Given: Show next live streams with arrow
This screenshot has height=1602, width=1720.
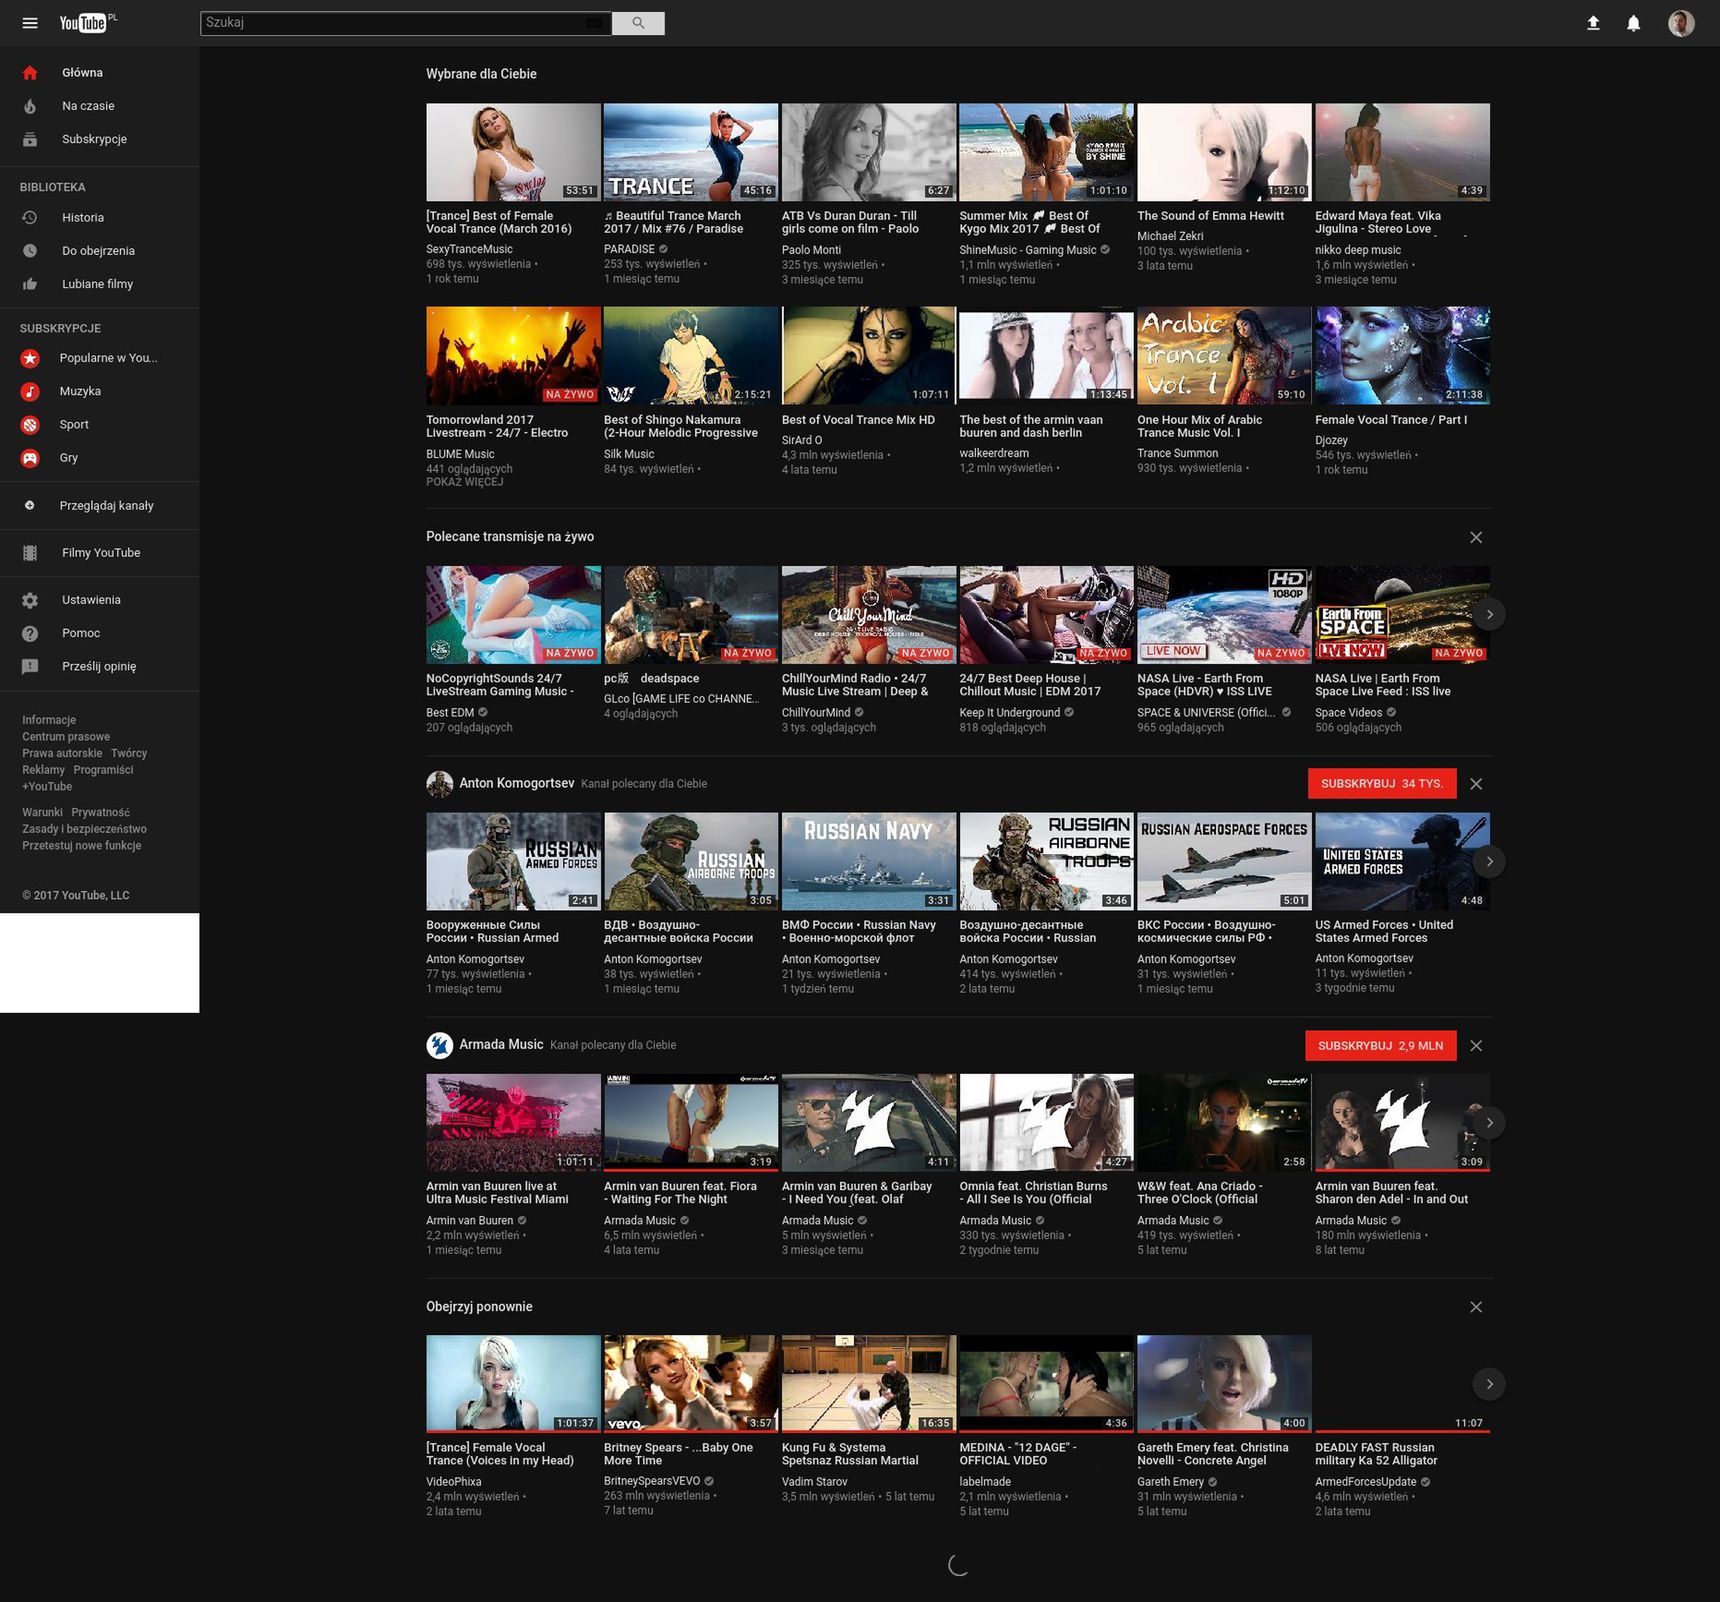Looking at the screenshot, I should [1489, 614].
